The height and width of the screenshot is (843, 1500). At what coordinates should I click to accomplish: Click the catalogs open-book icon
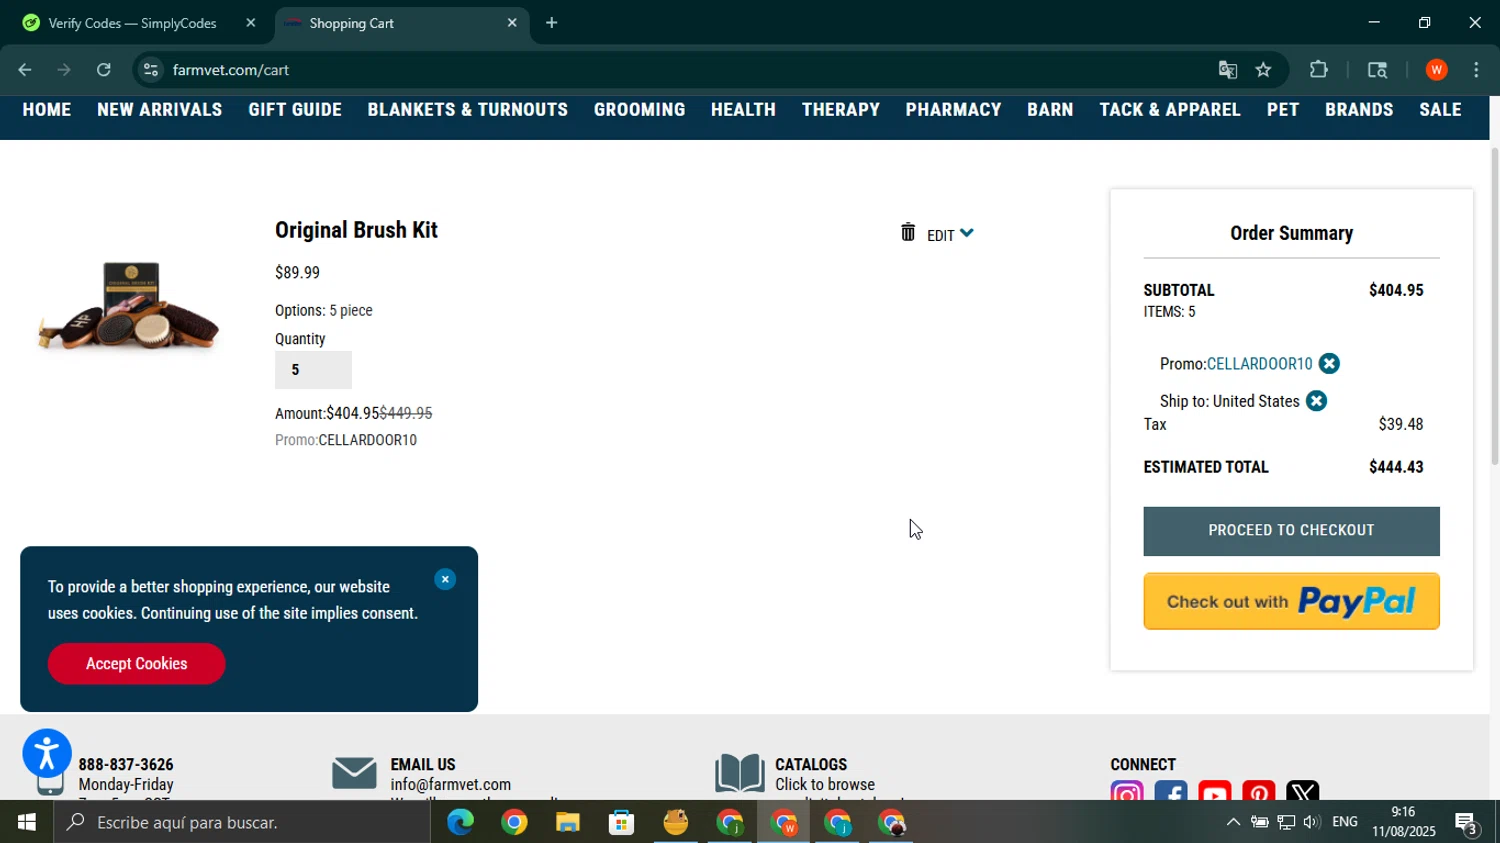point(740,773)
